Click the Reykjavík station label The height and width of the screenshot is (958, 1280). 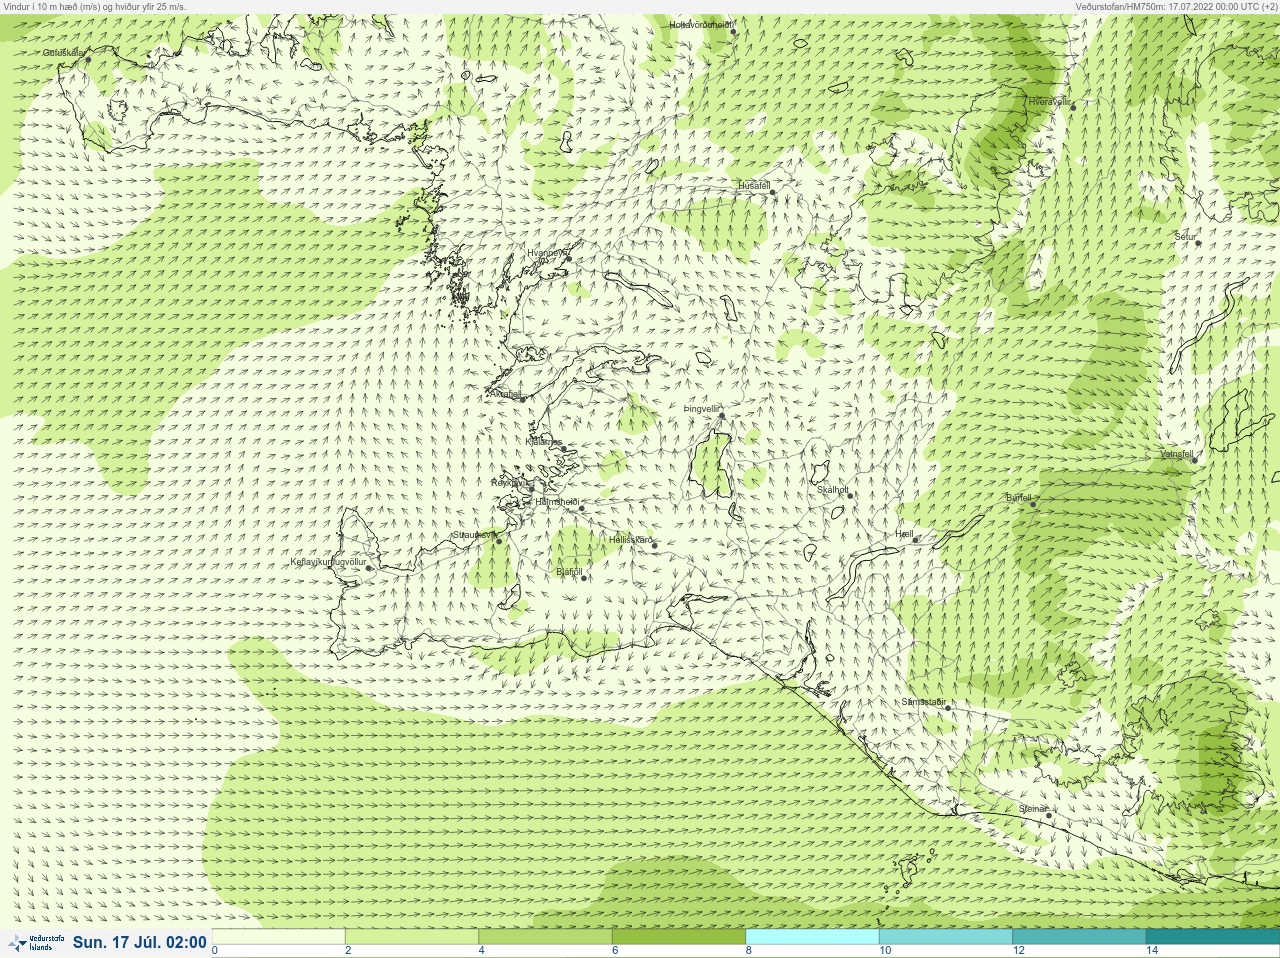[x=510, y=482]
